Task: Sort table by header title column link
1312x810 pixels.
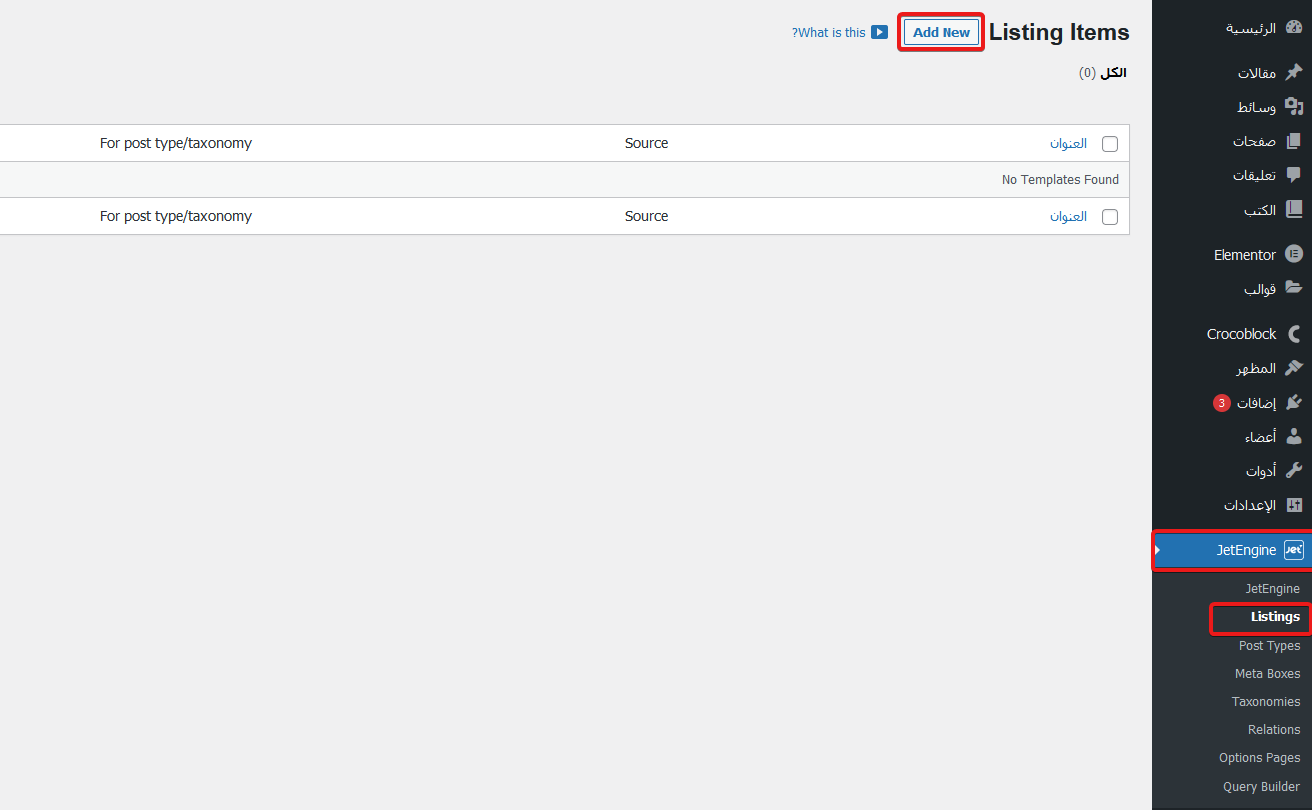Action: tap(1068, 143)
